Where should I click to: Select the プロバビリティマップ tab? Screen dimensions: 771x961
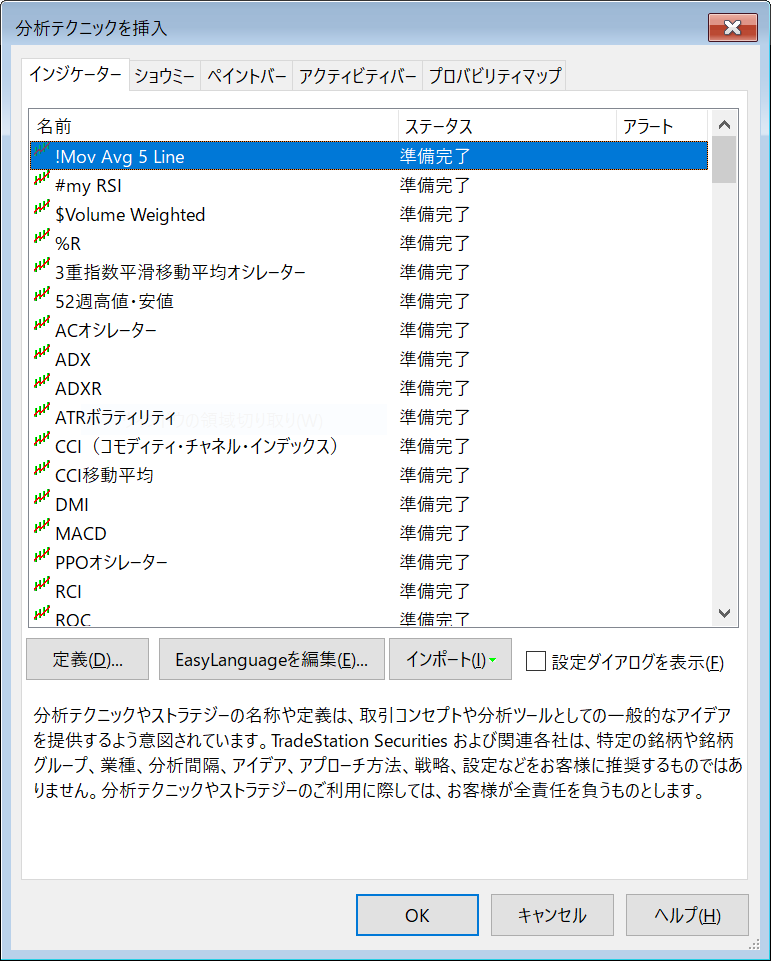coord(494,76)
